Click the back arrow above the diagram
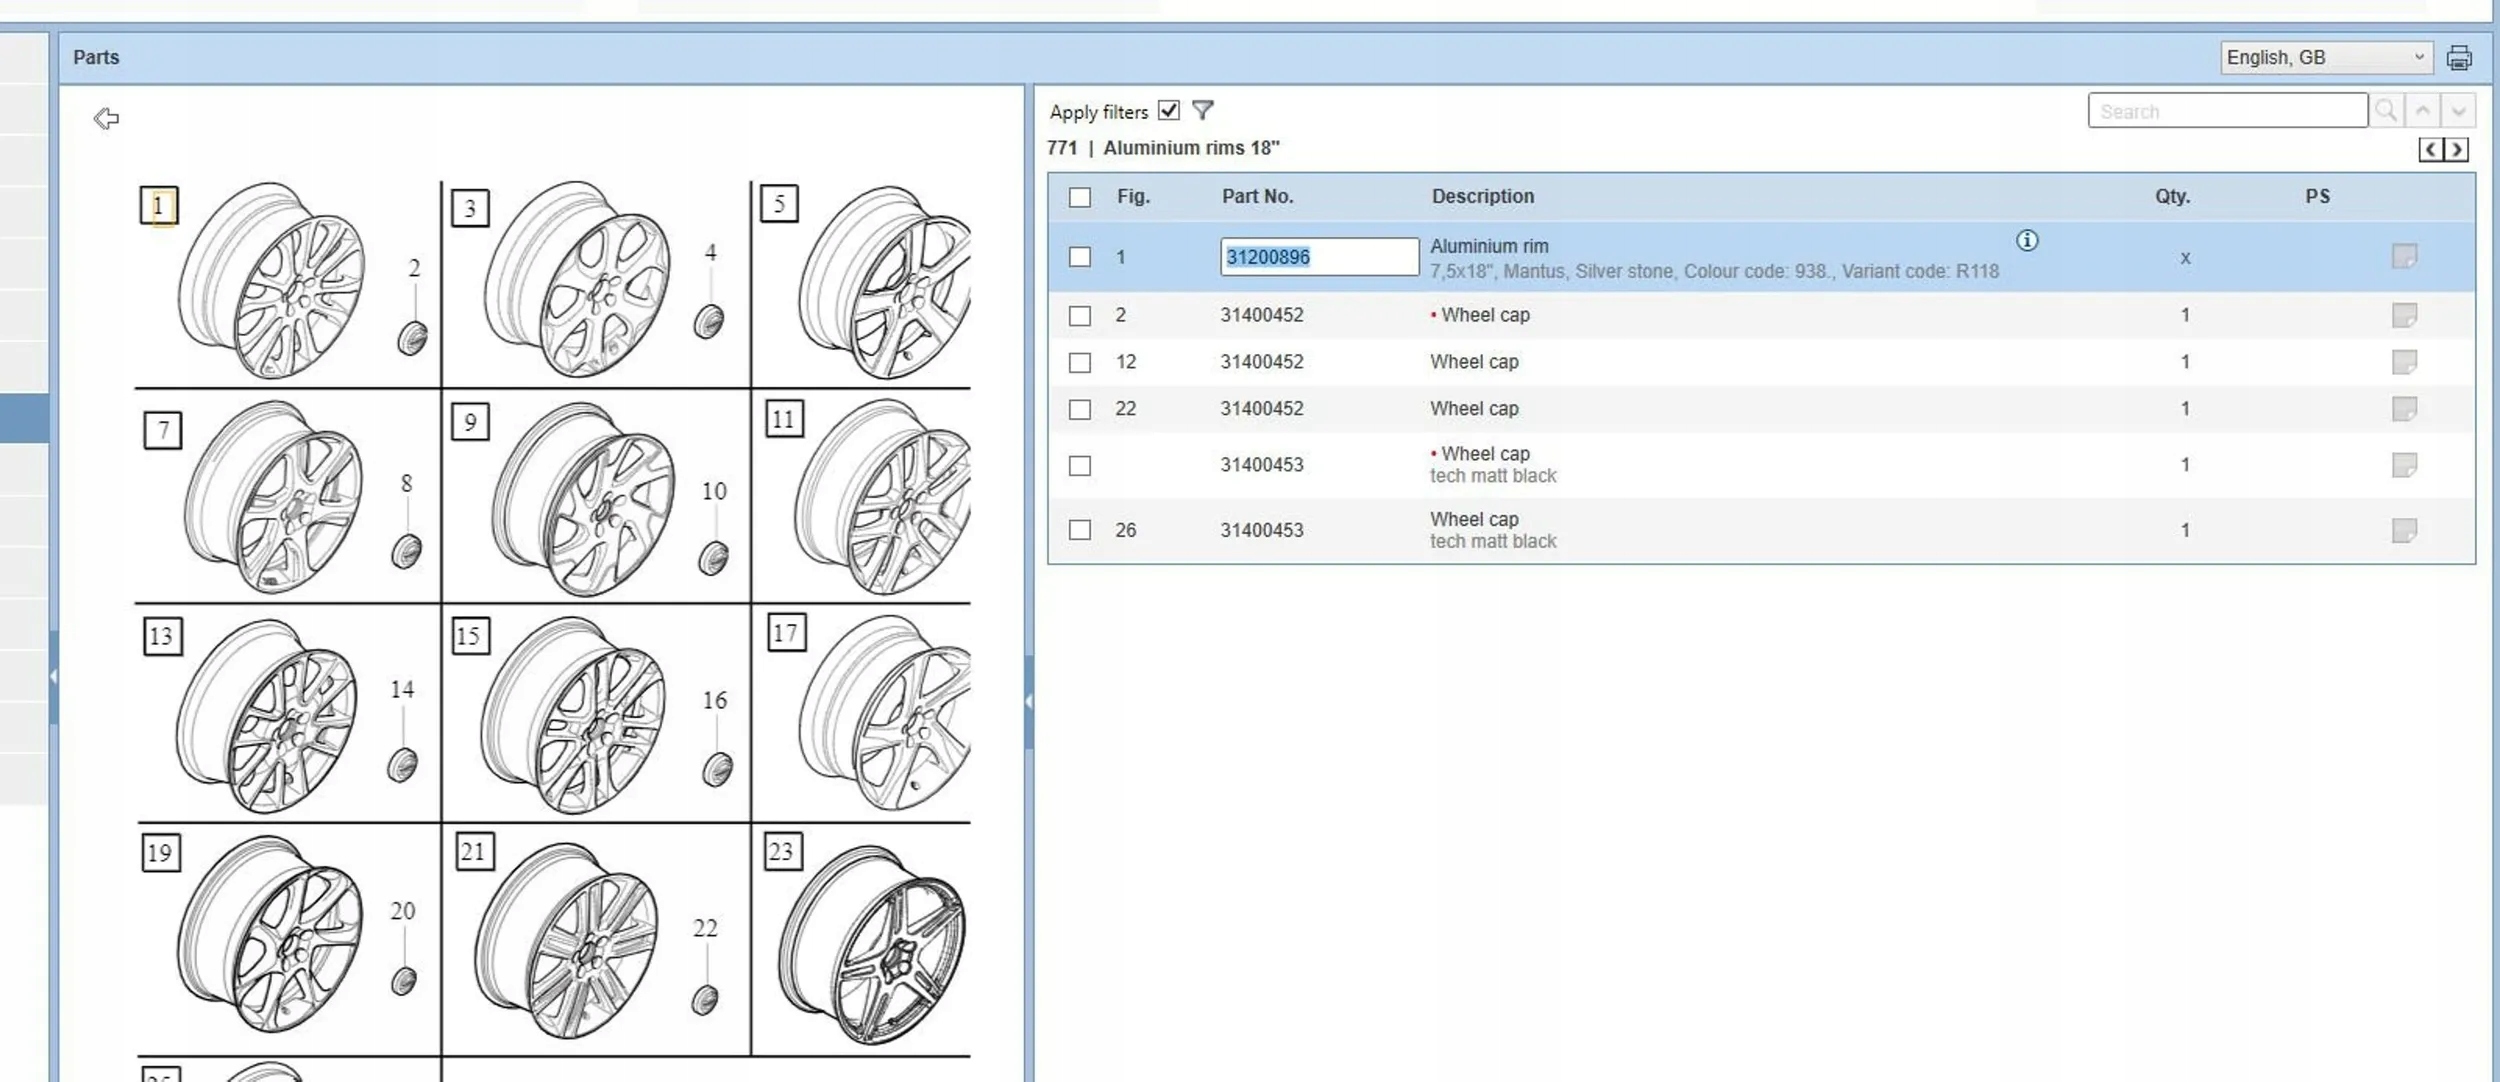Viewport: 2500px width, 1082px height. (x=106, y=119)
